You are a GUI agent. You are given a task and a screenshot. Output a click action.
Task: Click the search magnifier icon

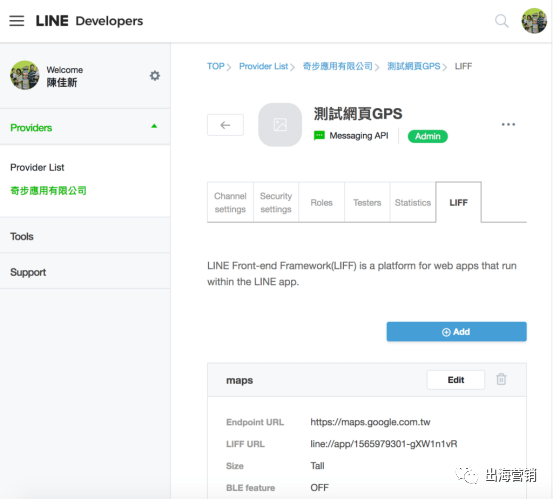coord(501,21)
